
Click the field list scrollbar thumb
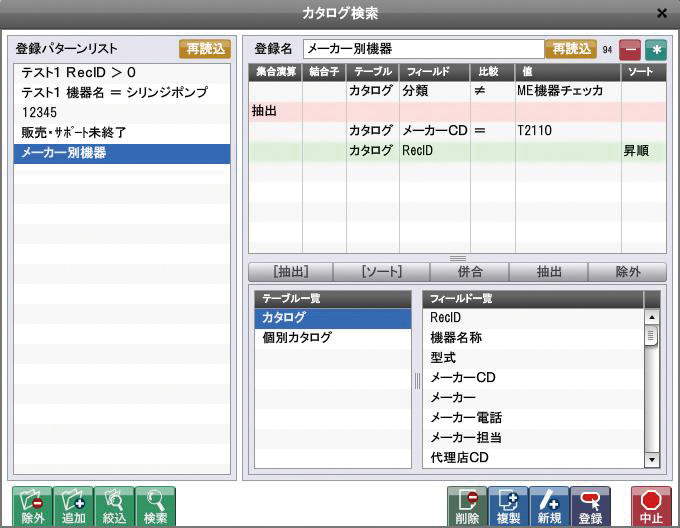pos(651,336)
